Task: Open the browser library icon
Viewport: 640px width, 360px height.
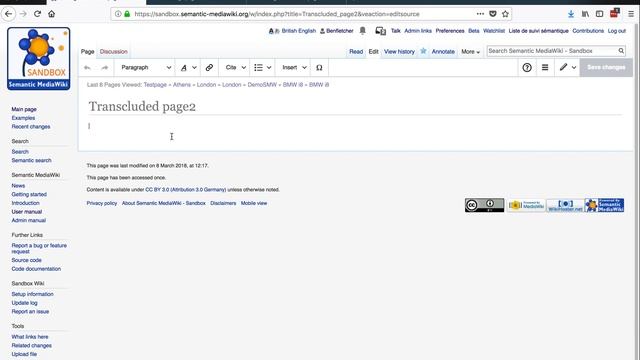Action: coord(585,14)
